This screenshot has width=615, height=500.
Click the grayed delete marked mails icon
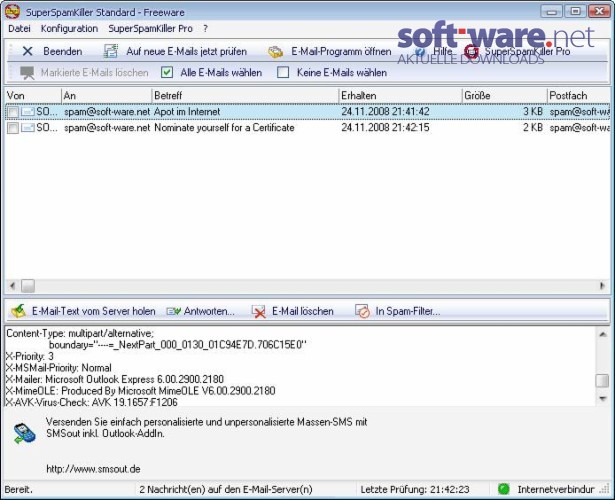27,73
